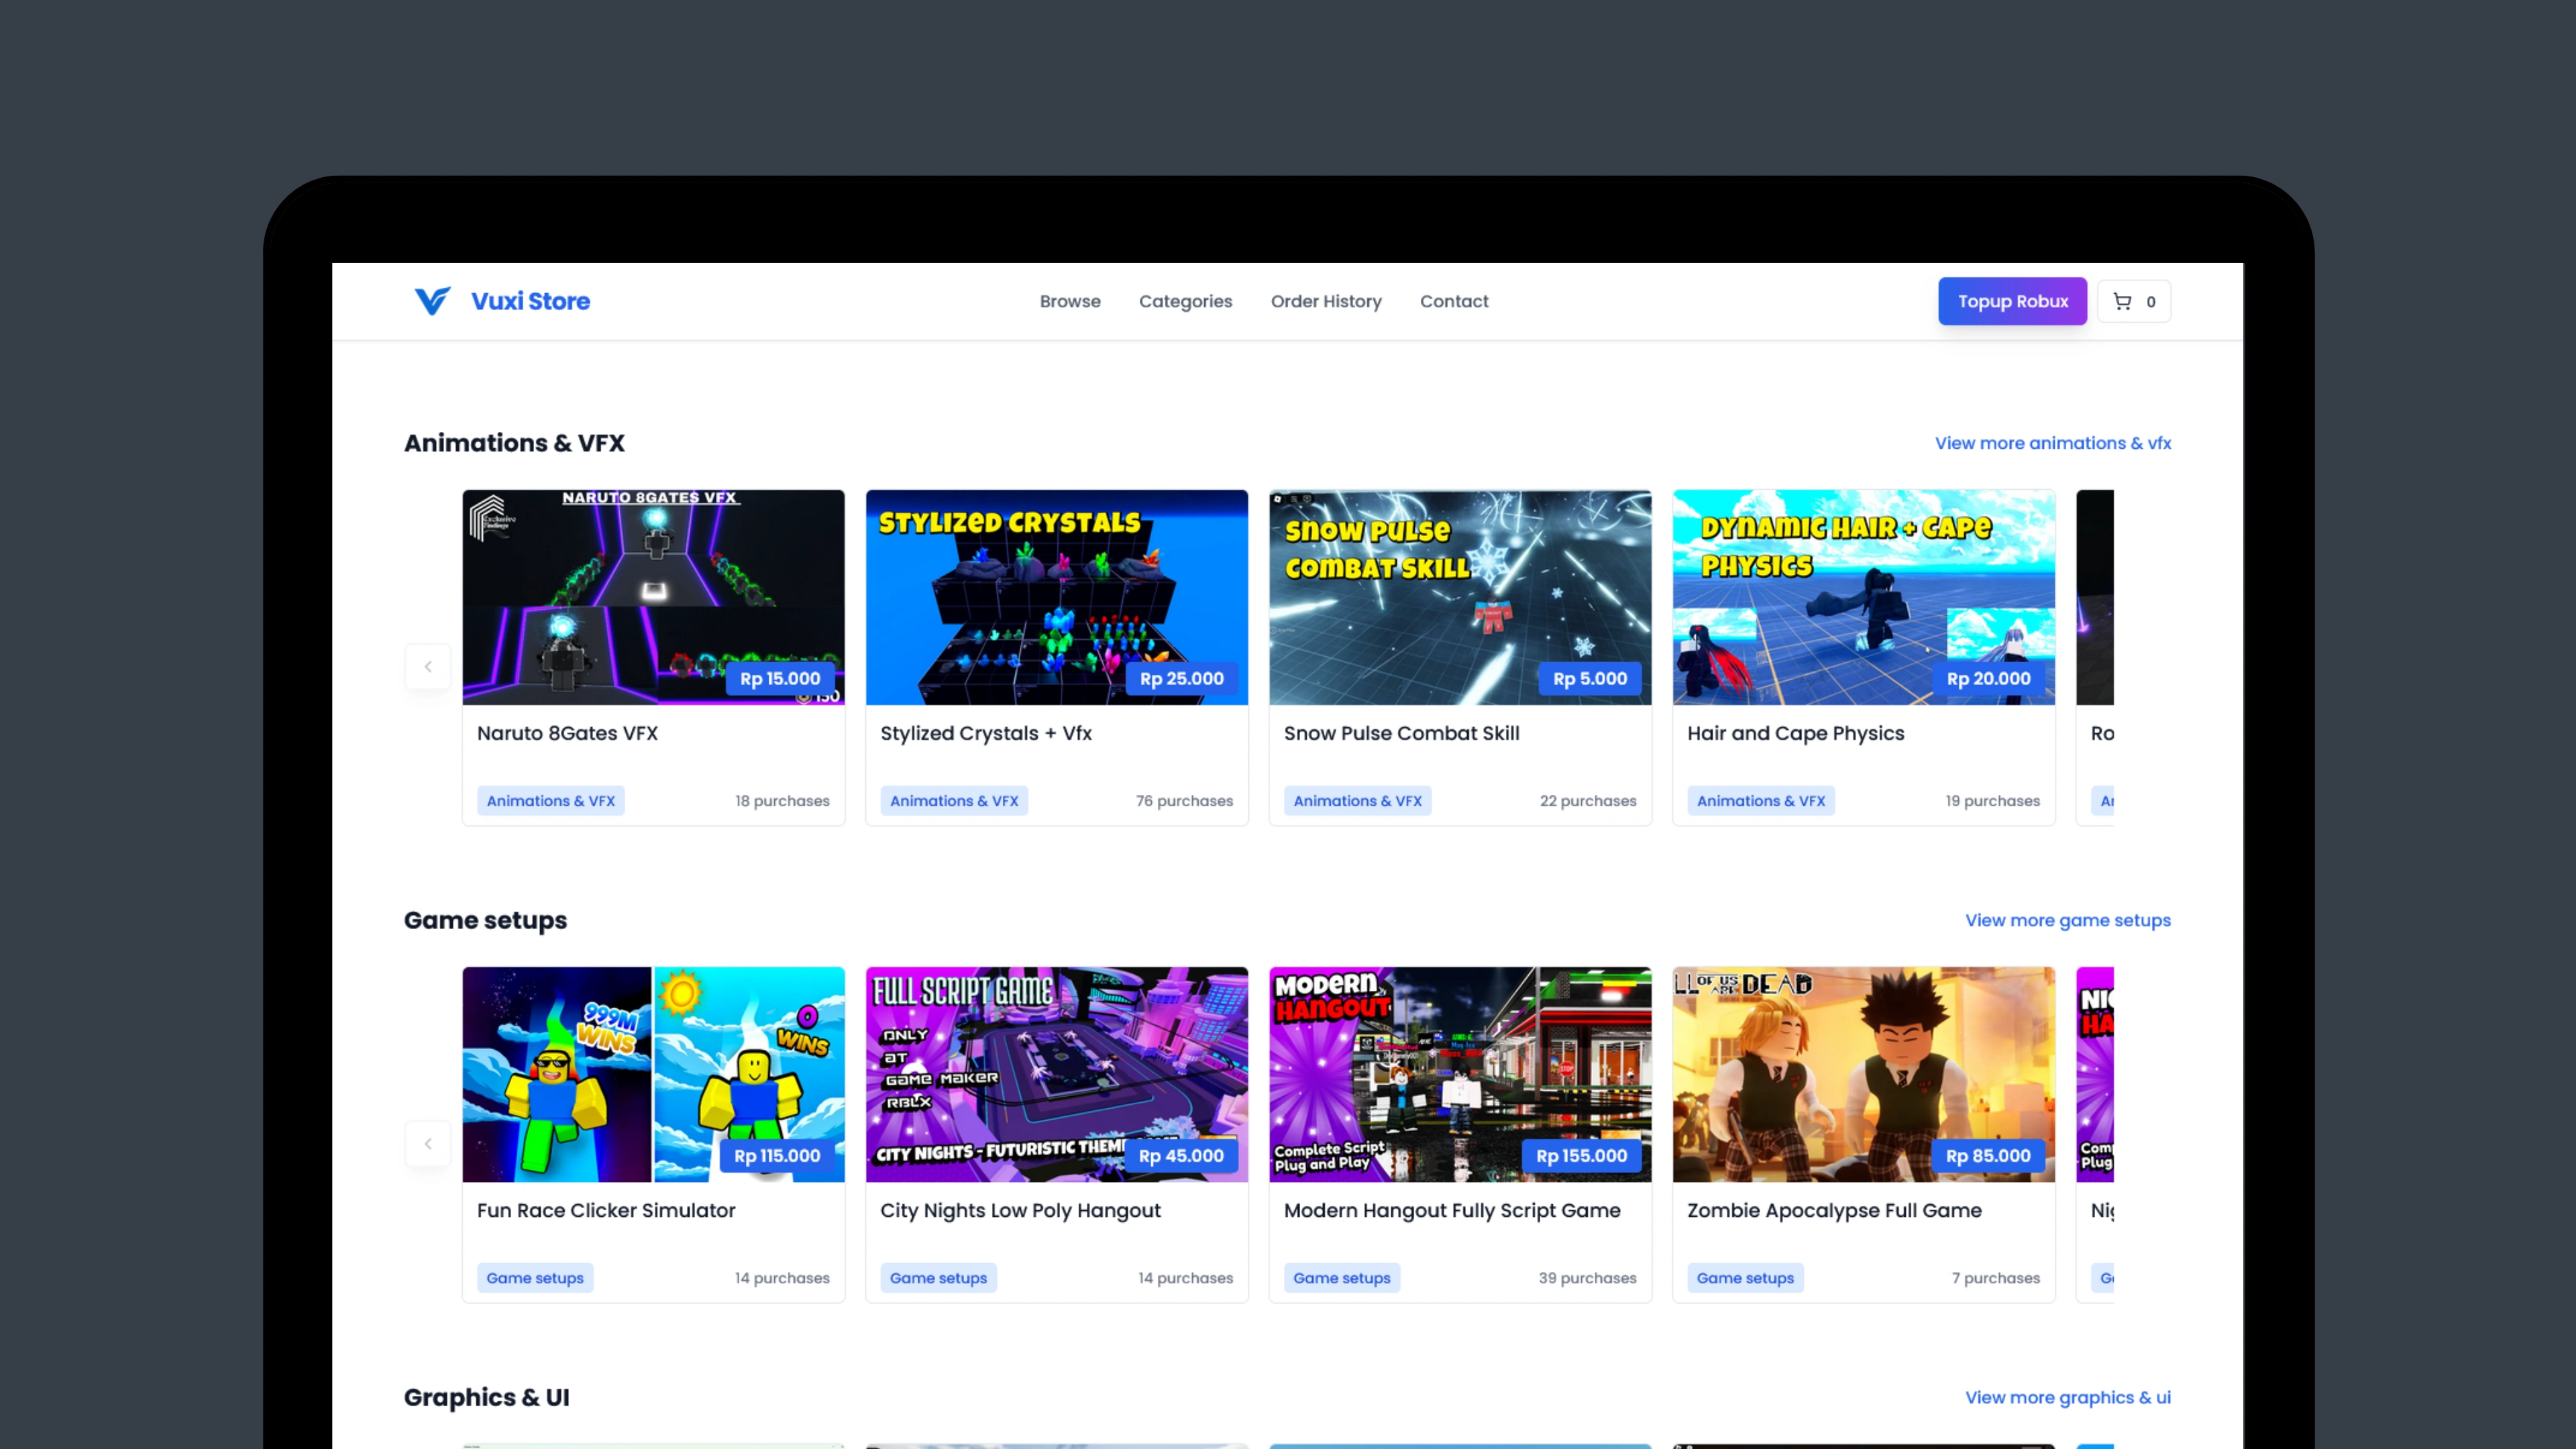Follow the View more animations & vfx link
This screenshot has width=2576, height=1449.
2052,442
